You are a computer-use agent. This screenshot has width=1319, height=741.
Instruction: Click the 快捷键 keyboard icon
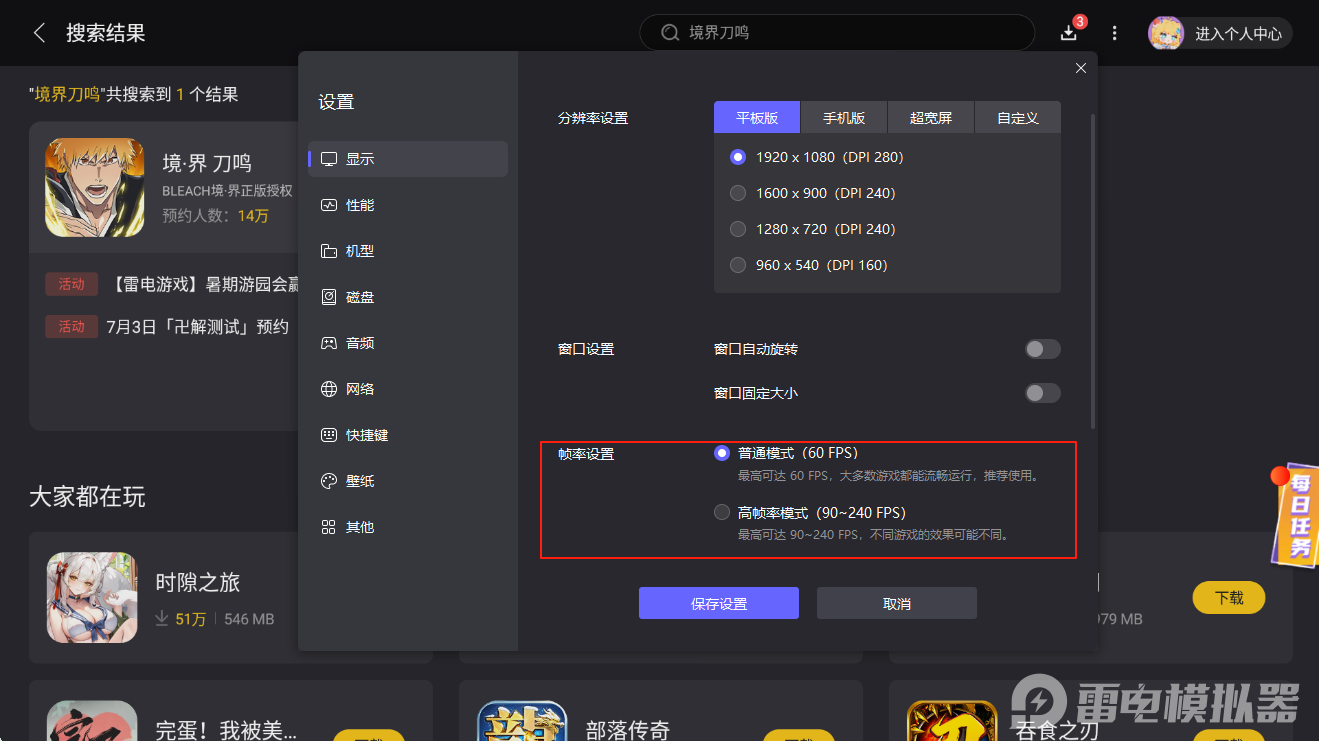click(x=329, y=435)
